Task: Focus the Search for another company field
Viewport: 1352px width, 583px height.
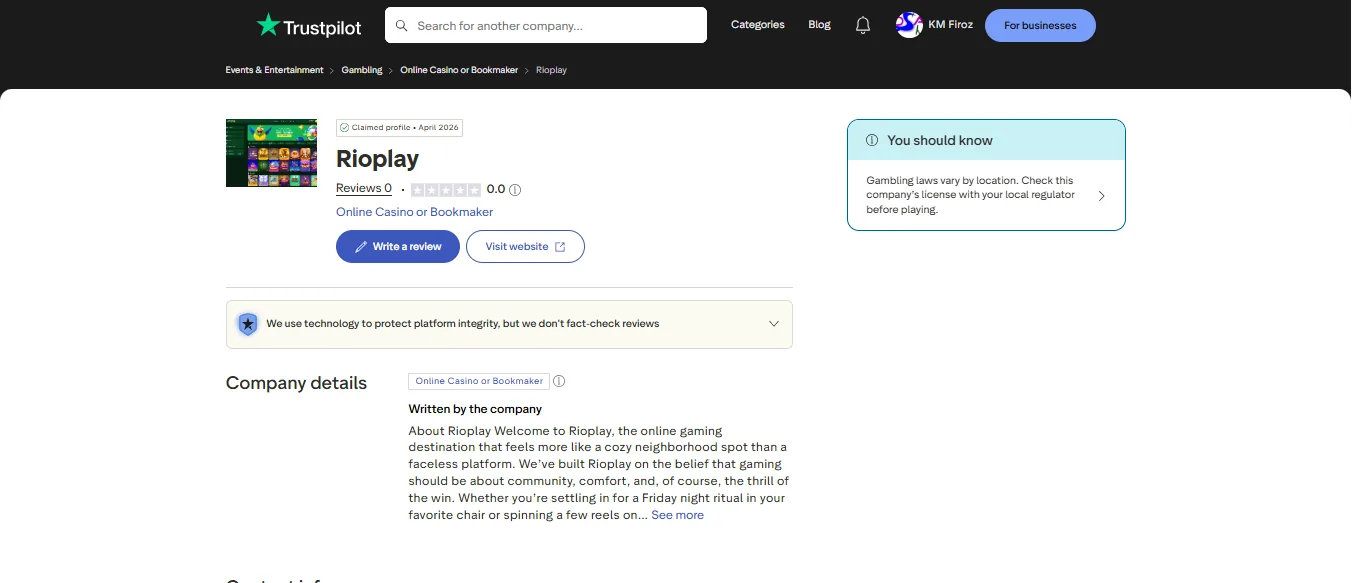Action: [x=546, y=26]
